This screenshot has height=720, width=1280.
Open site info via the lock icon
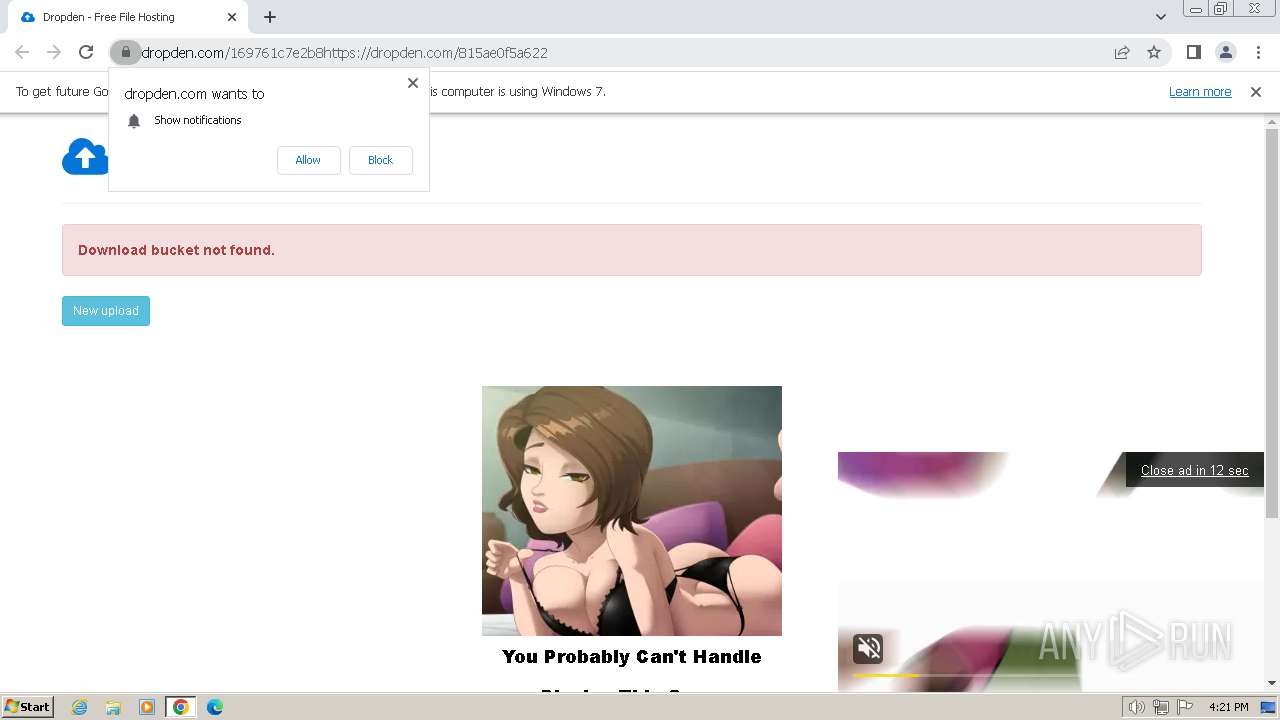click(x=125, y=52)
